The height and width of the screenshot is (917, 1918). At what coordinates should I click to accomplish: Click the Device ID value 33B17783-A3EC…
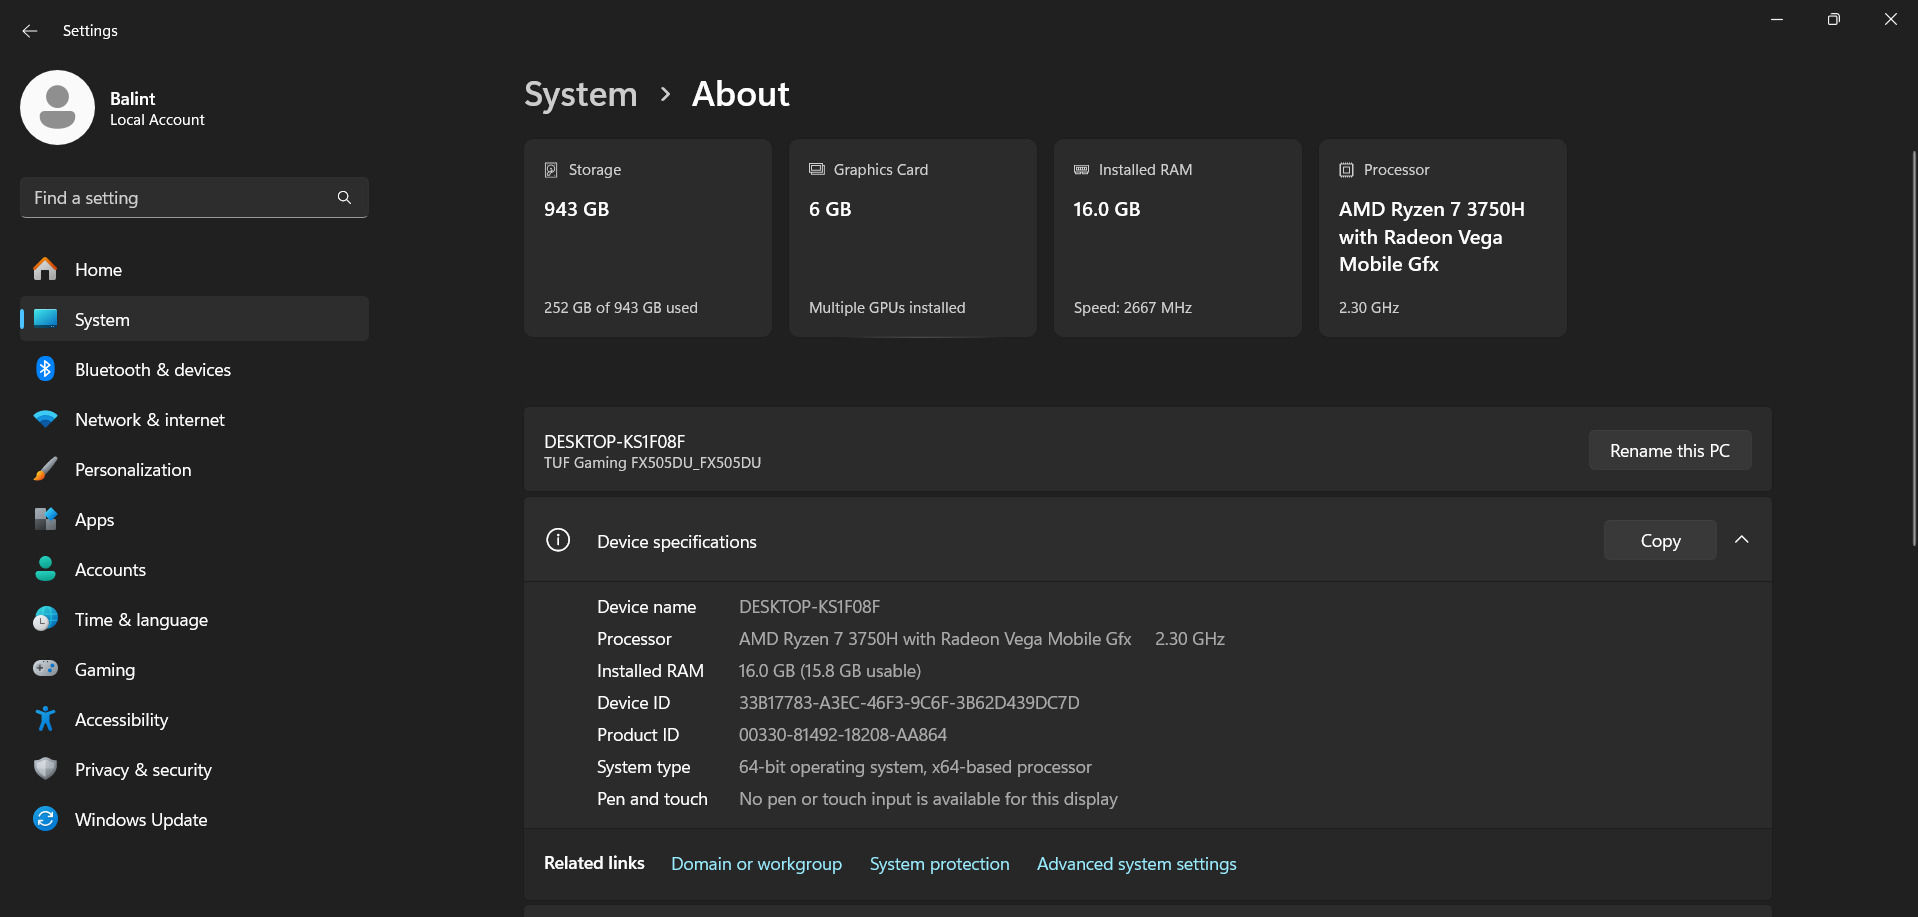[x=909, y=702]
